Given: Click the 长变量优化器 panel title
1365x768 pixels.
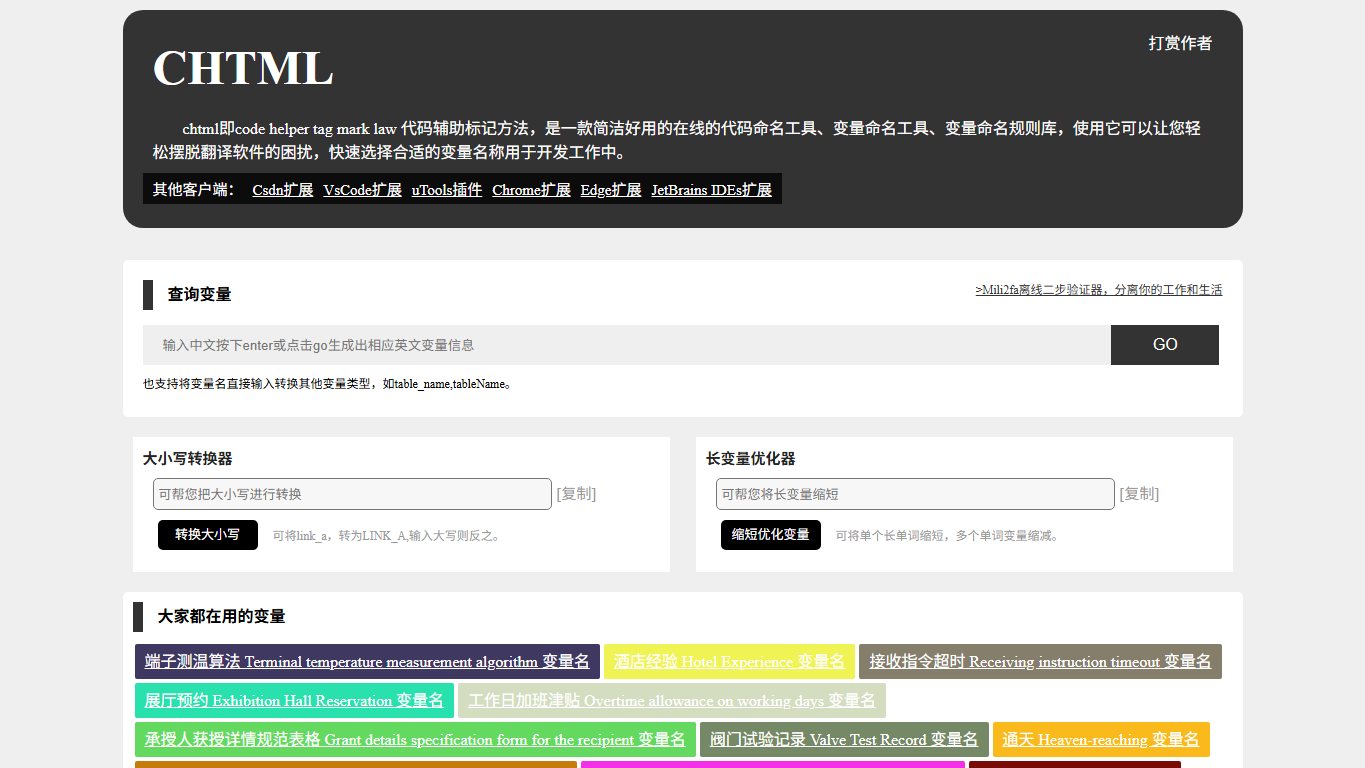Looking at the screenshot, I should 751,459.
